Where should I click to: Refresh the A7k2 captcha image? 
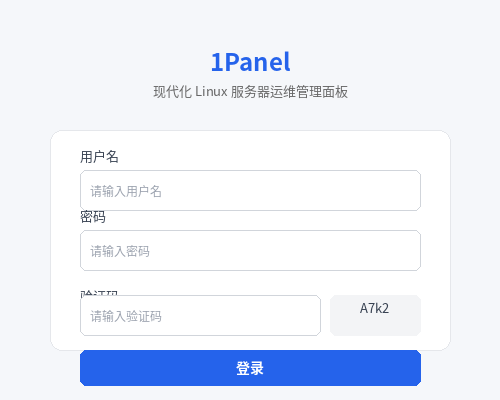click(375, 315)
